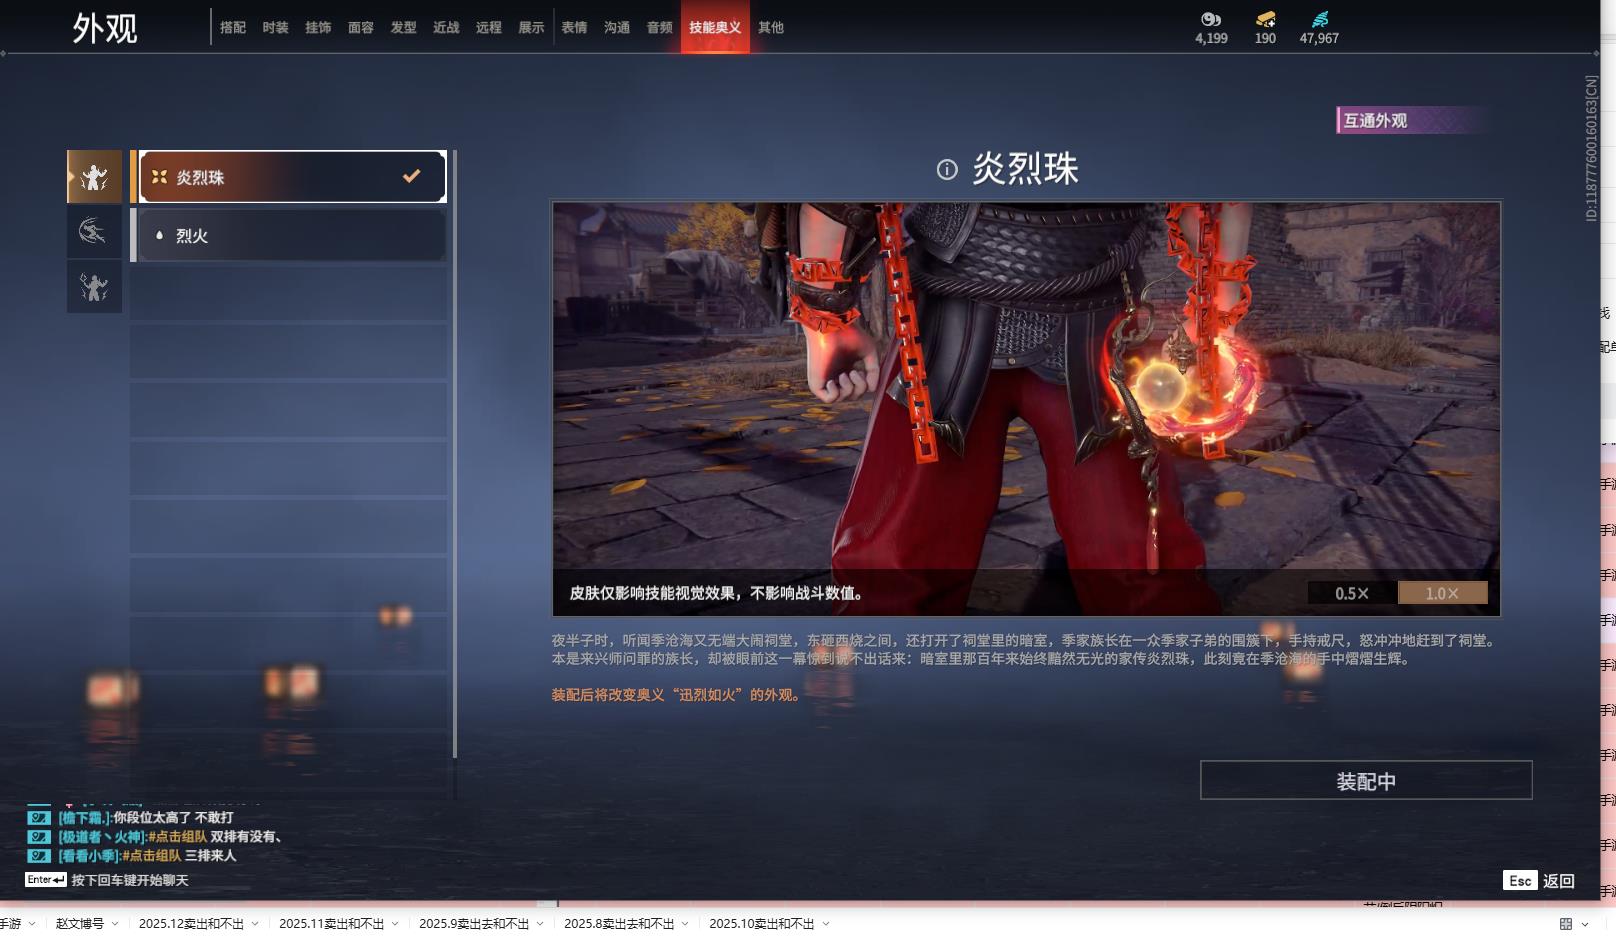Image resolution: width=1616 pixels, height=939 pixels.
Task: Click the flame drop icon on 烈火 row
Action: point(159,235)
